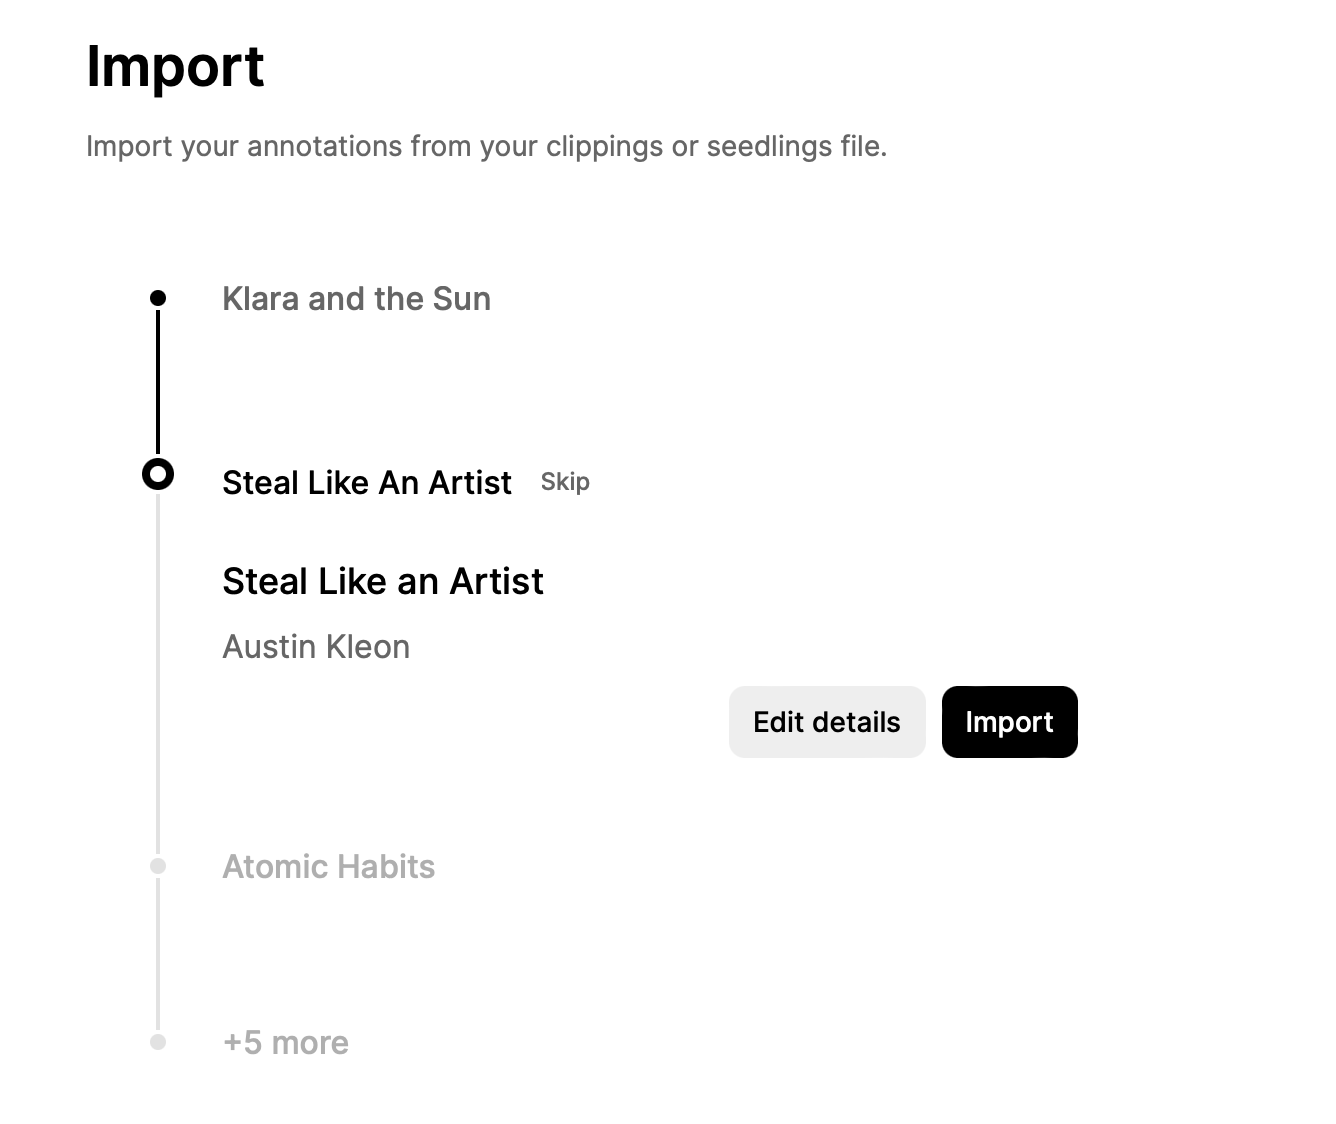Click the Import button

[x=1009, y=721]
